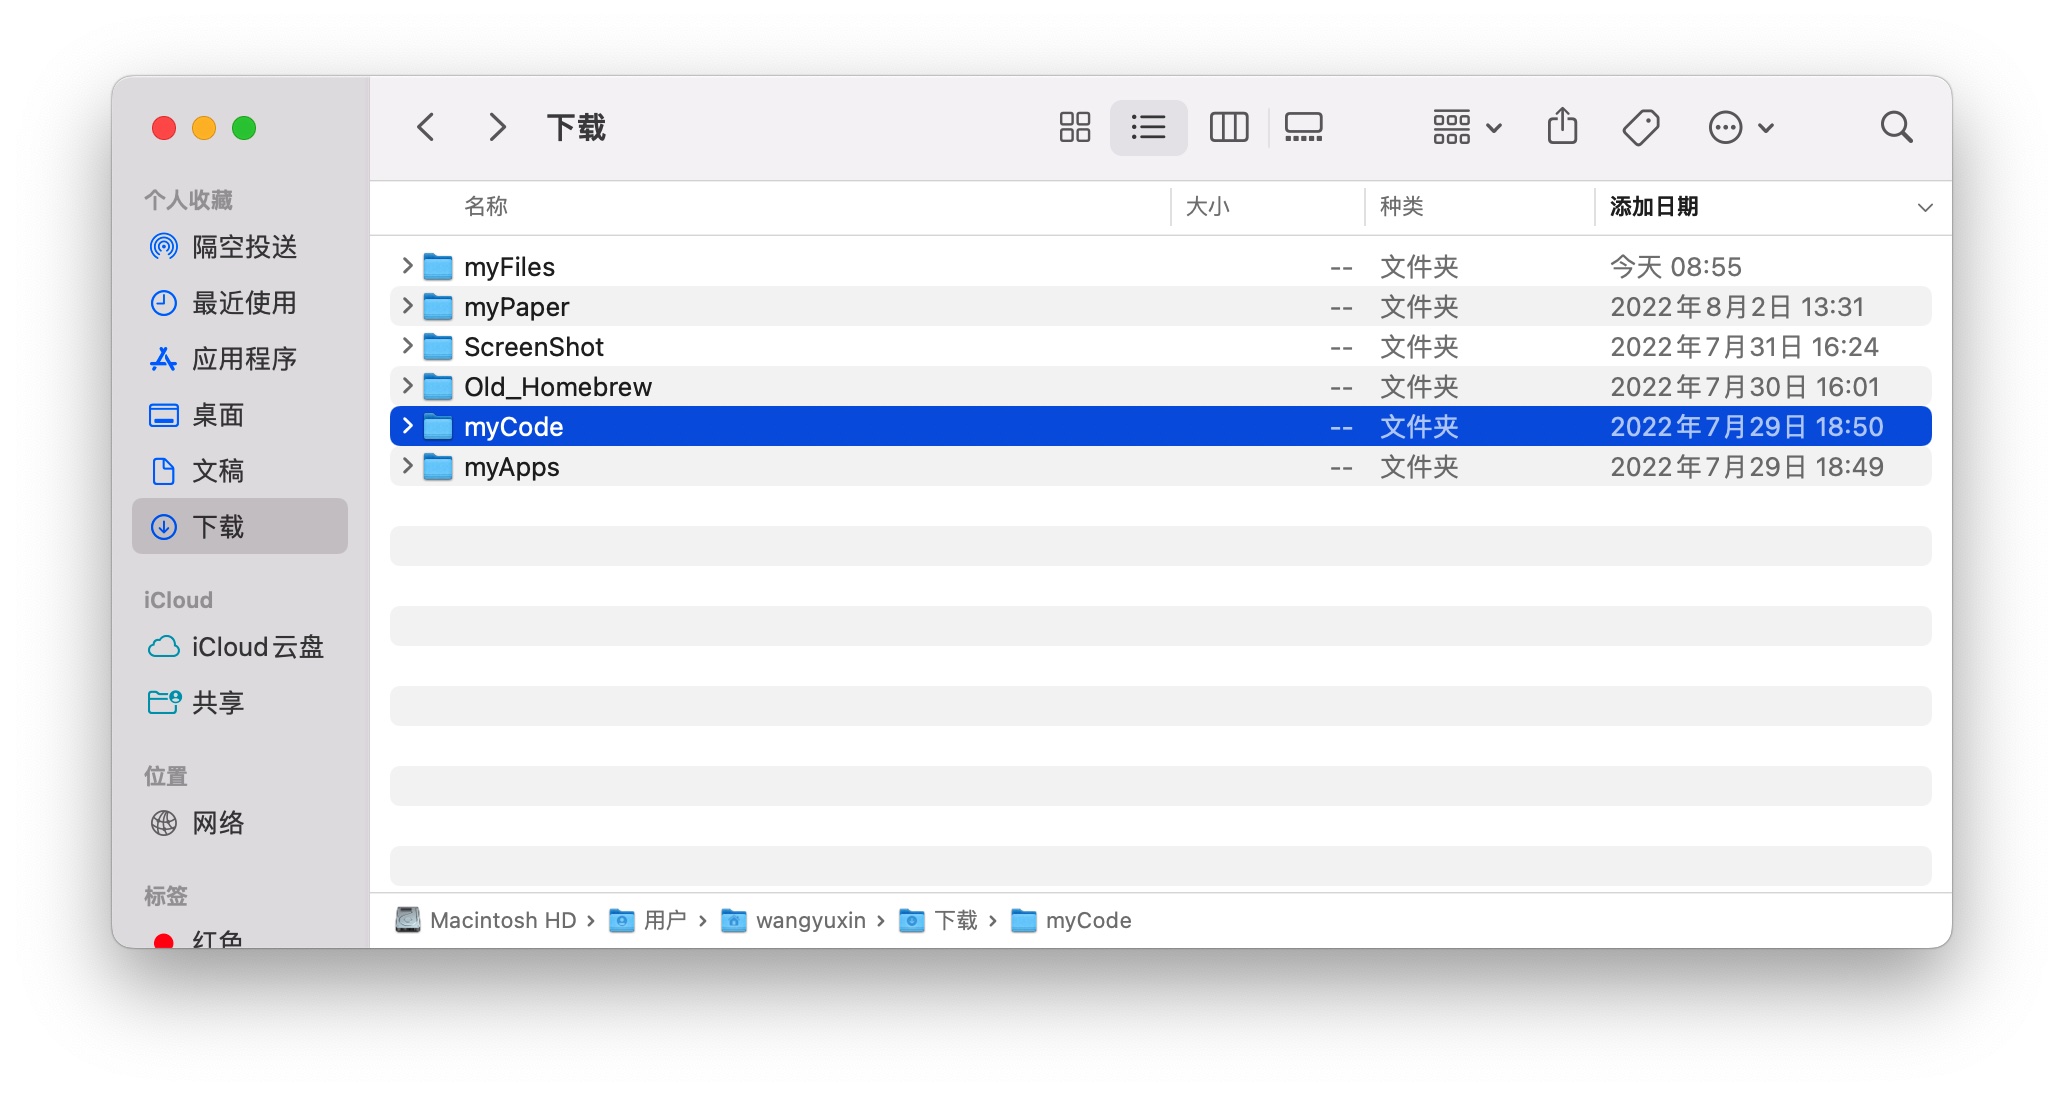Switch to column view
This screenshot has height=1096, width=2064.
tap(1228, 127)
